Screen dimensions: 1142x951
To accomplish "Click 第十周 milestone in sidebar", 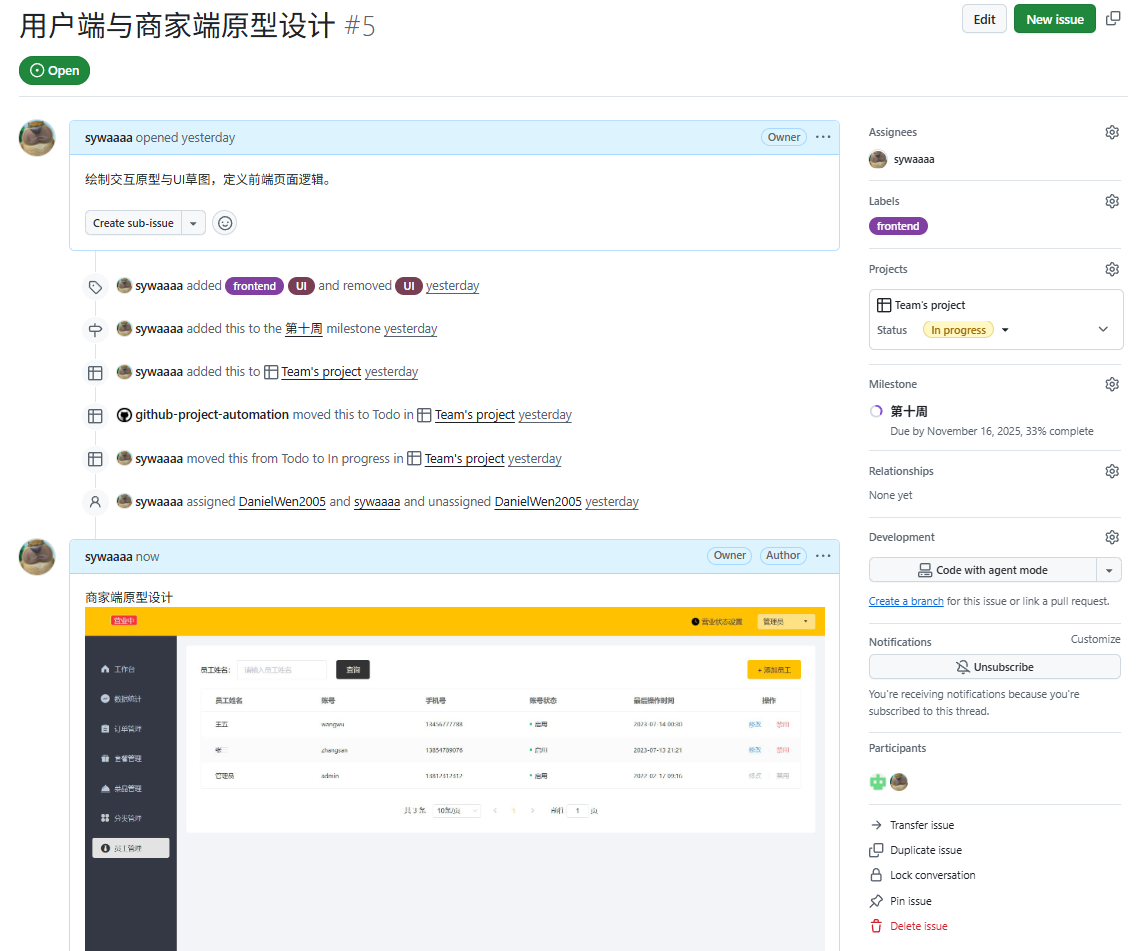I will pyautogui.click(x=909, y=411).
